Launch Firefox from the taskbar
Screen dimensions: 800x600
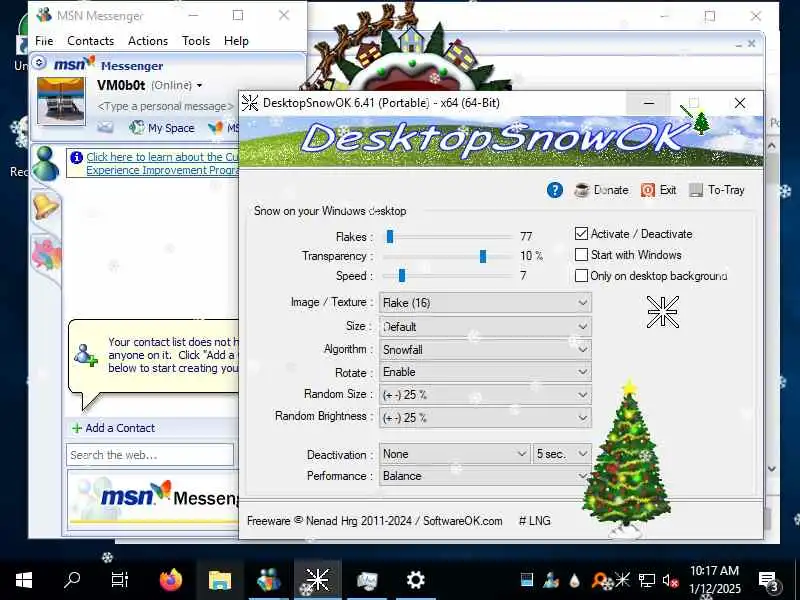[x=170, y=580]
